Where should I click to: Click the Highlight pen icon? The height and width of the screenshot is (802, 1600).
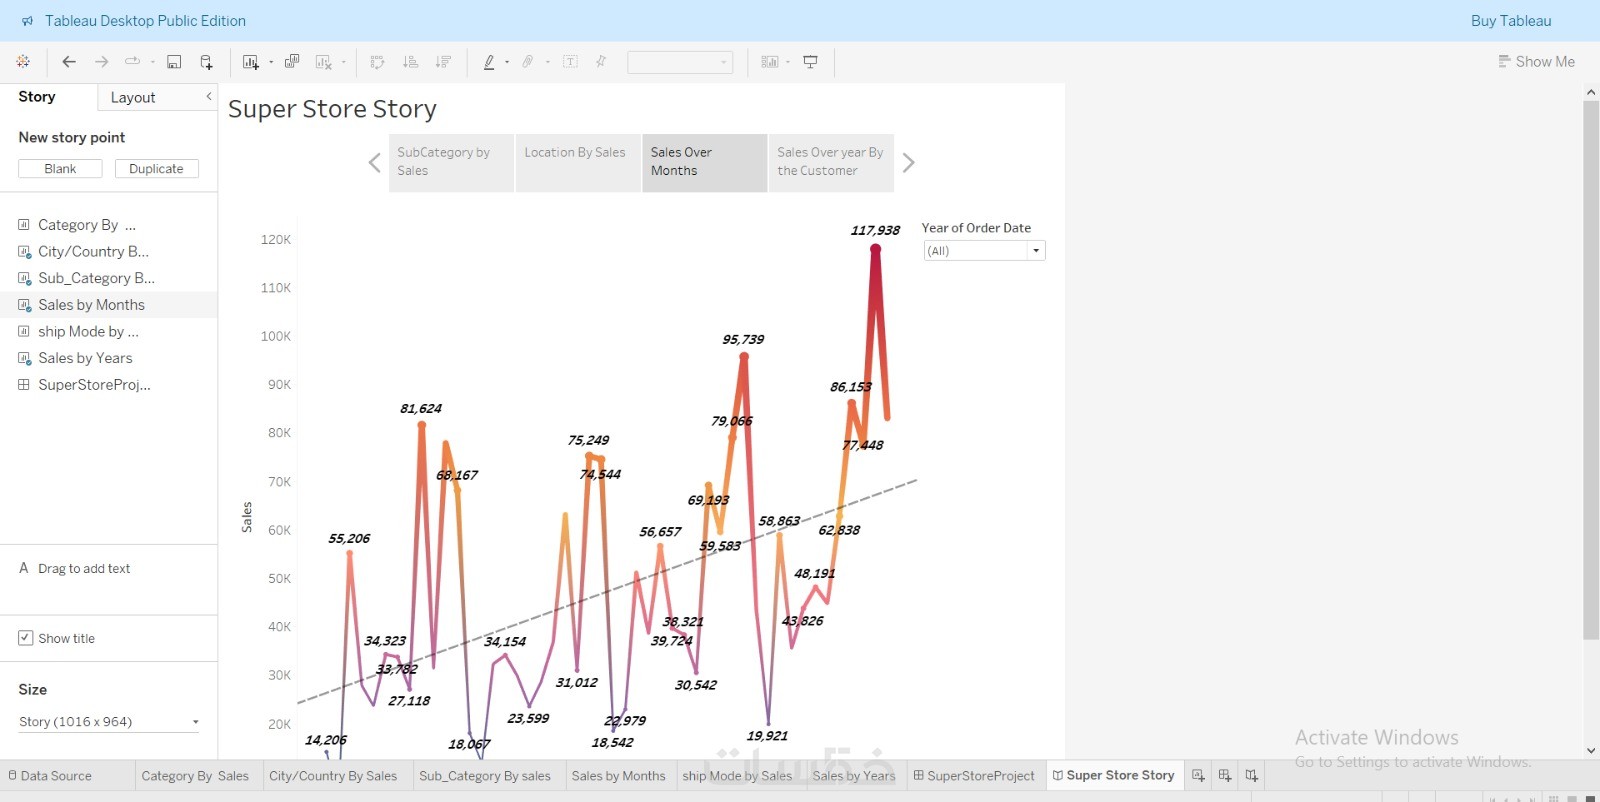489,62
